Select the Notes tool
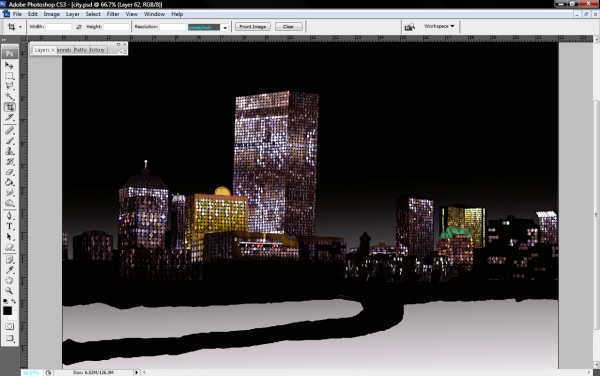This screenshot has width=600, height=376. tap(9, 260)
